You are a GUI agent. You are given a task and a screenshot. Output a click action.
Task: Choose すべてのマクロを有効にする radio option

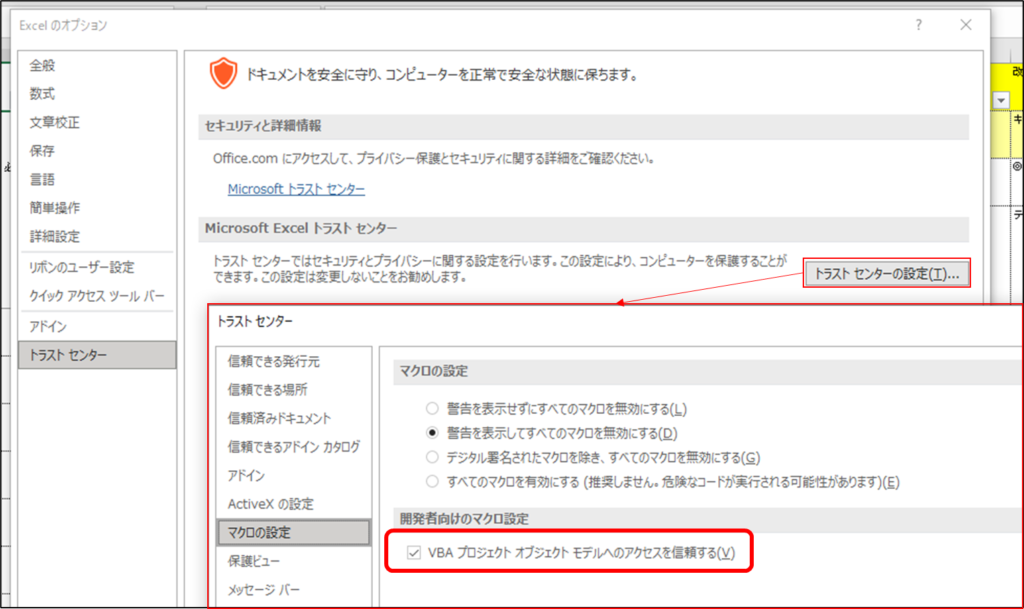[432, 482]
